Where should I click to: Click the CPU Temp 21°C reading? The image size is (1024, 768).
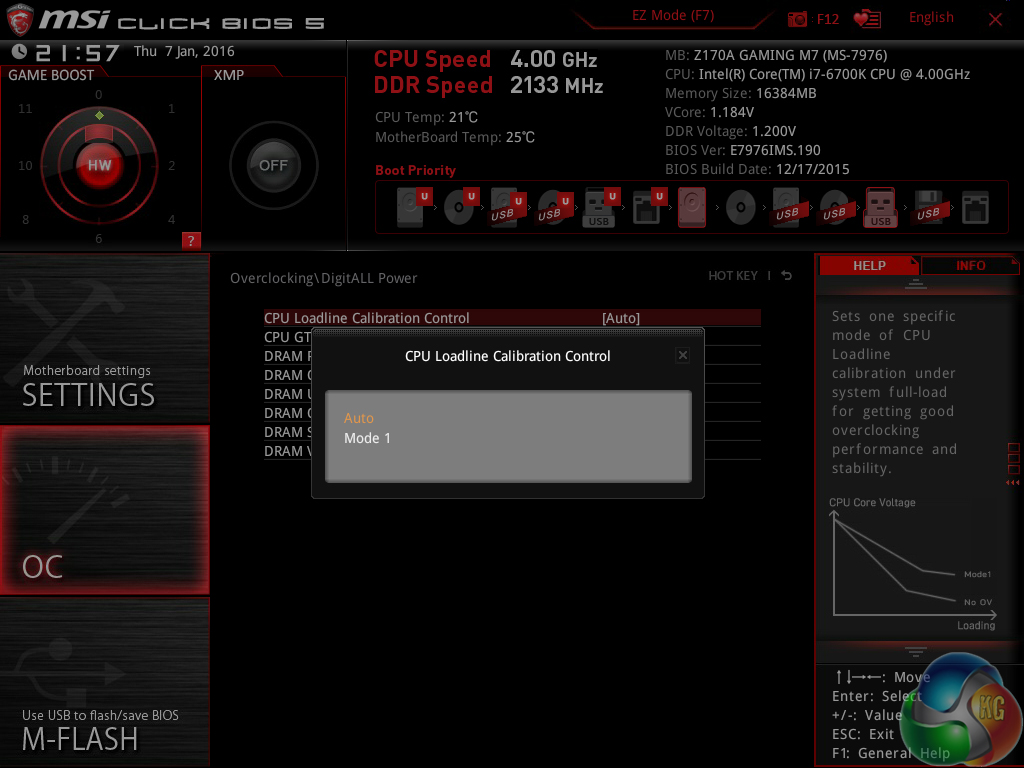point(426,118)
